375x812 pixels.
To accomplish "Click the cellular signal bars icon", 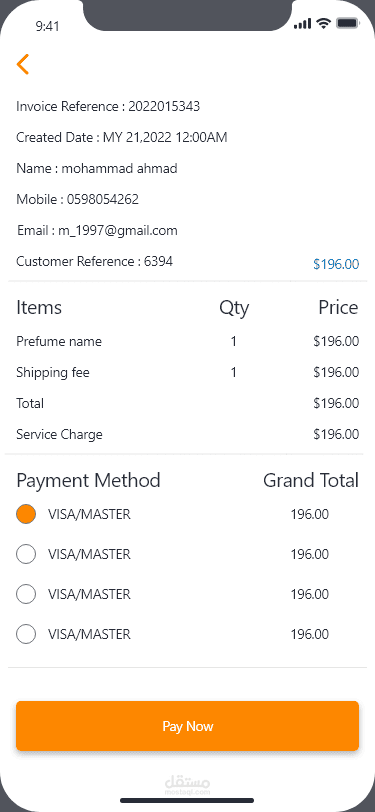I will click(x=302, y=23).
